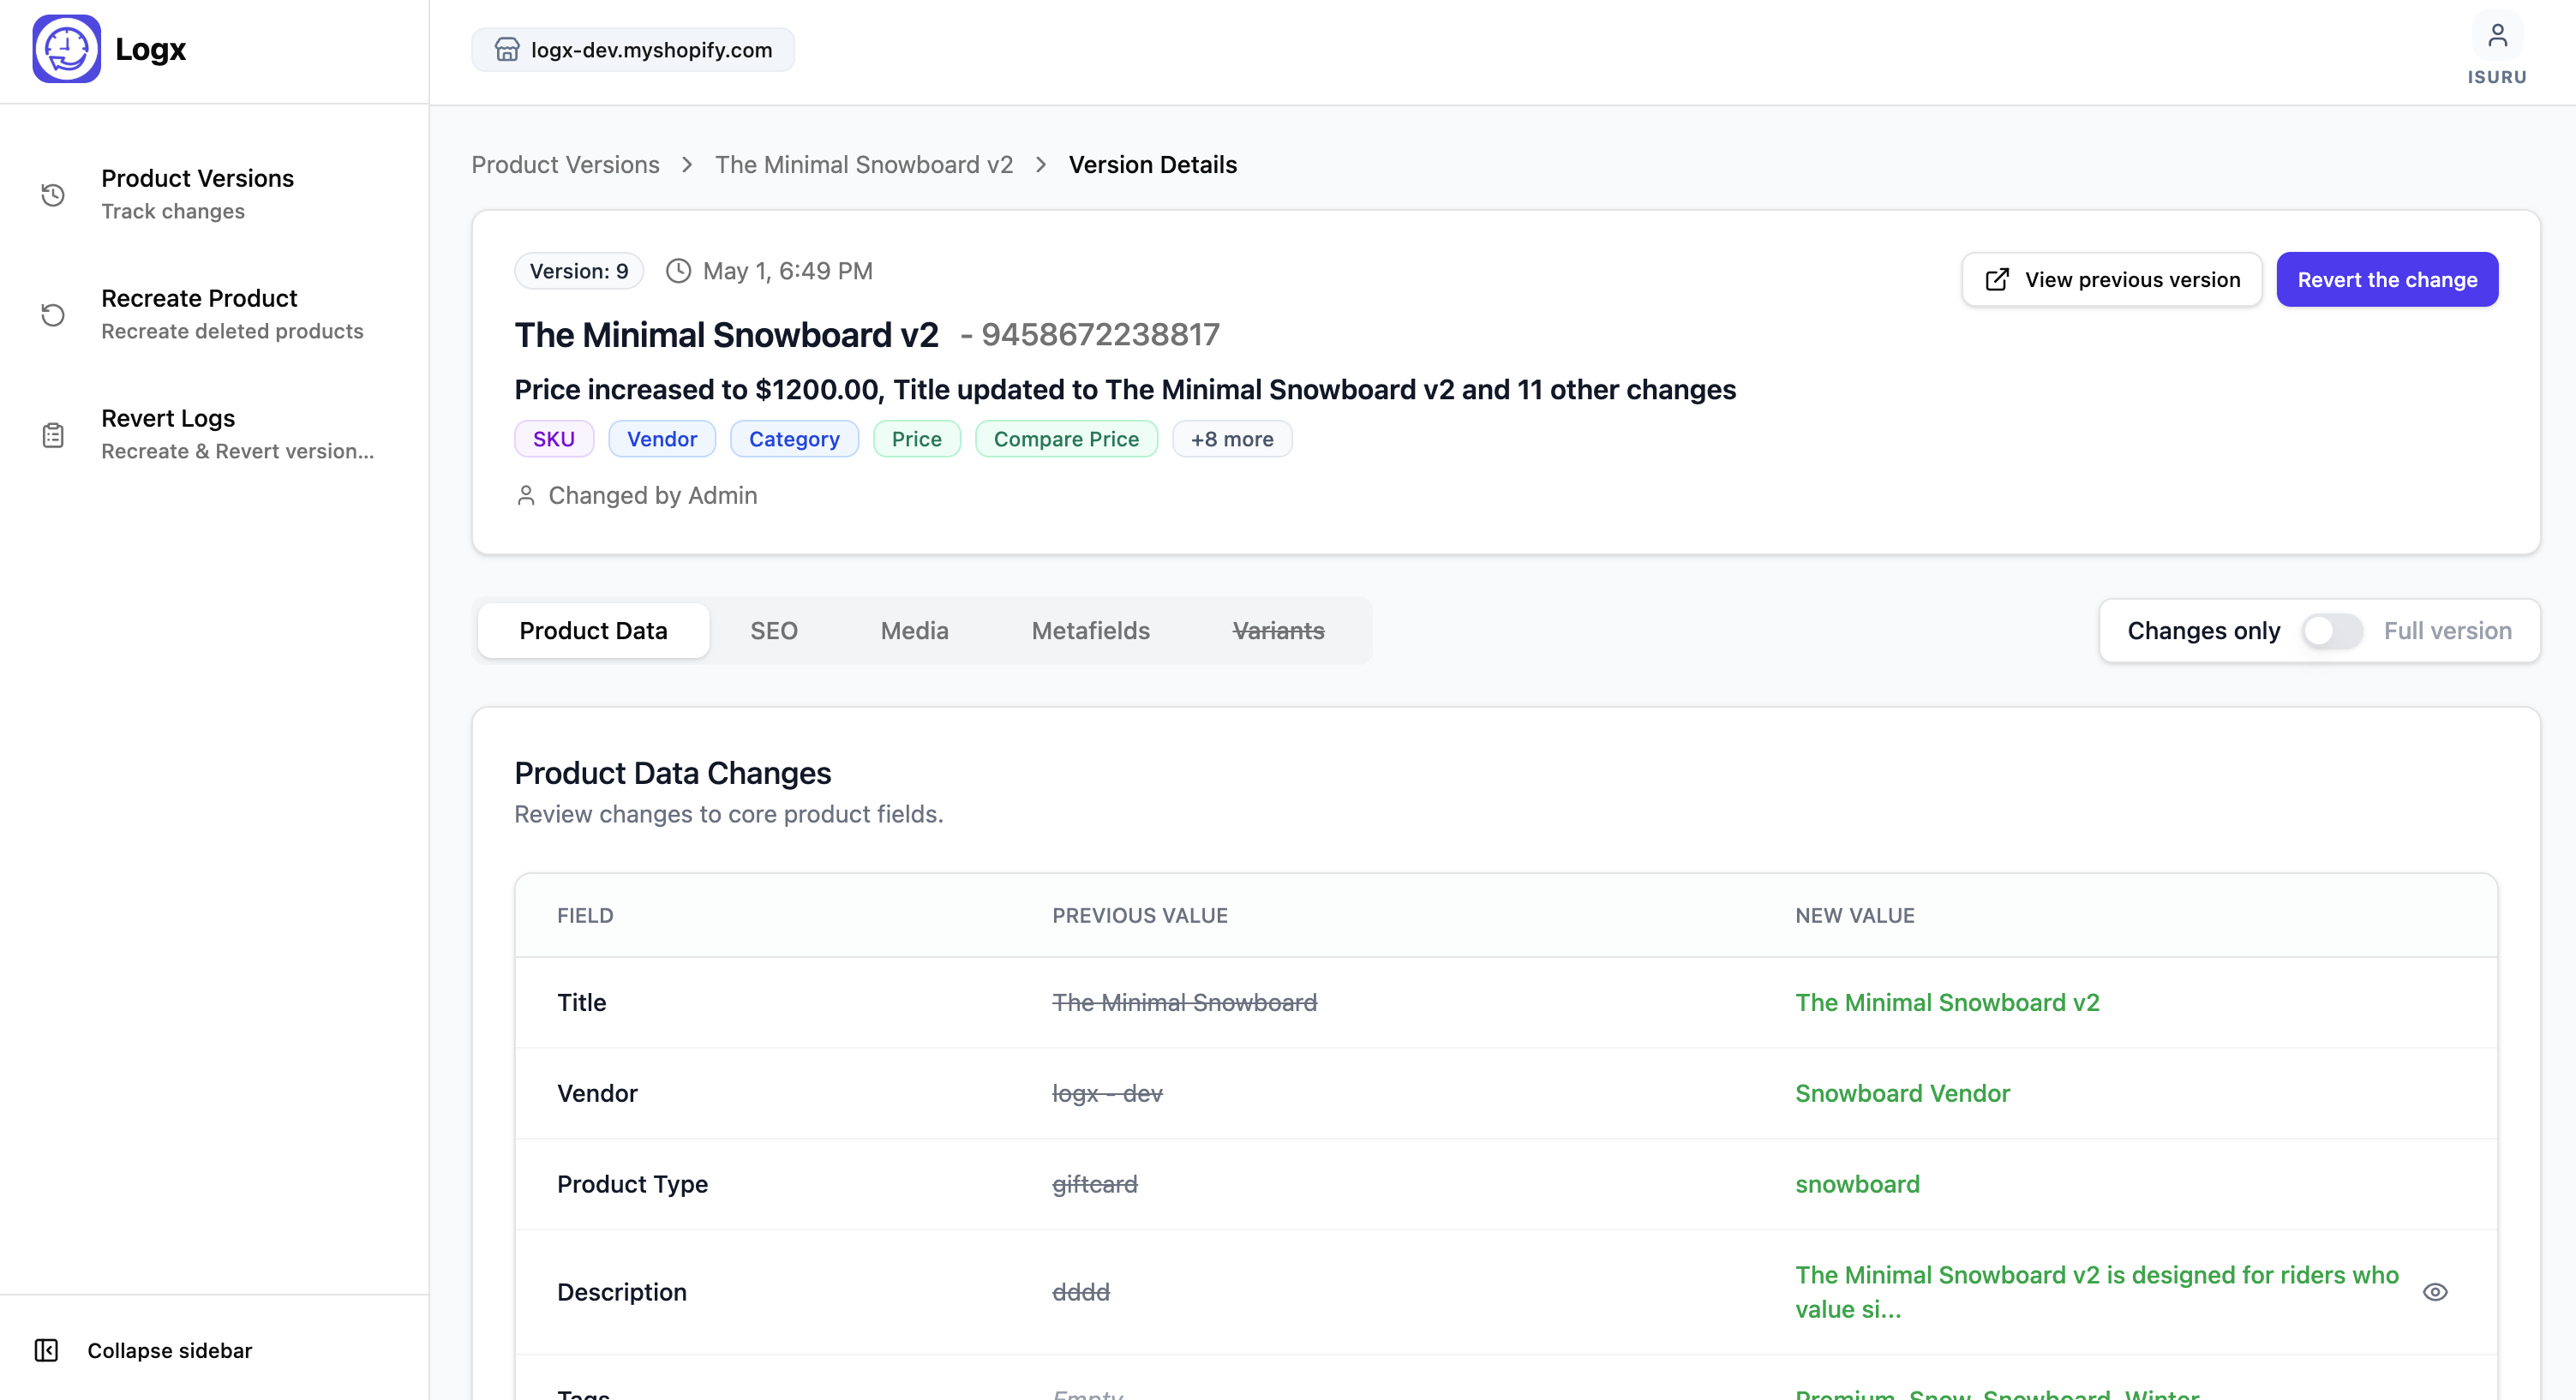
Task: Toggle the Changes only / Full version switch
Action: pyautogui.click(x=2331, y=631)
